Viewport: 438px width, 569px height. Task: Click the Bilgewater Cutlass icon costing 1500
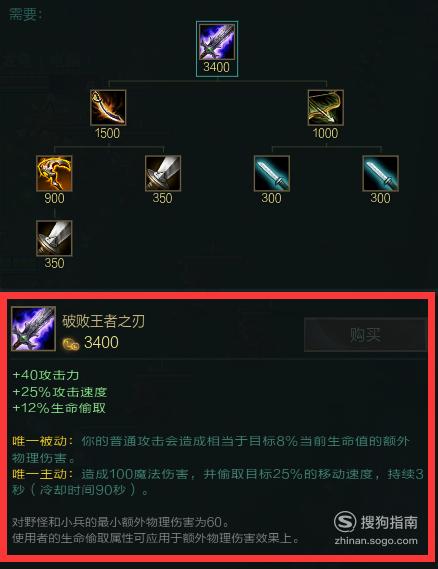108,108
